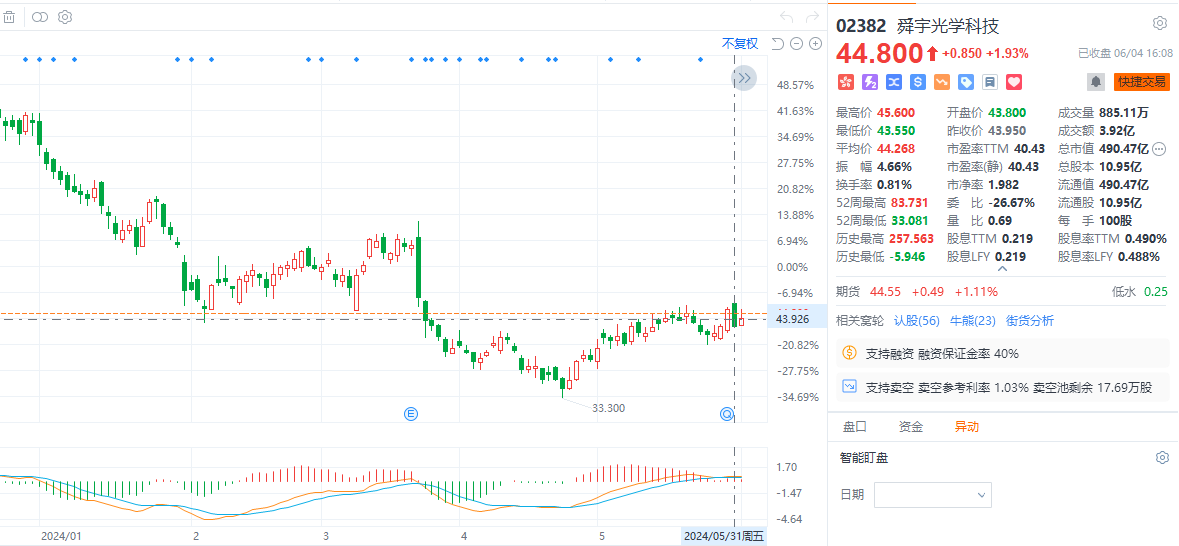This screenshot has width=1179, height=546.
Task: Click the E earnings marker on timeline
Action: [410, 413]
